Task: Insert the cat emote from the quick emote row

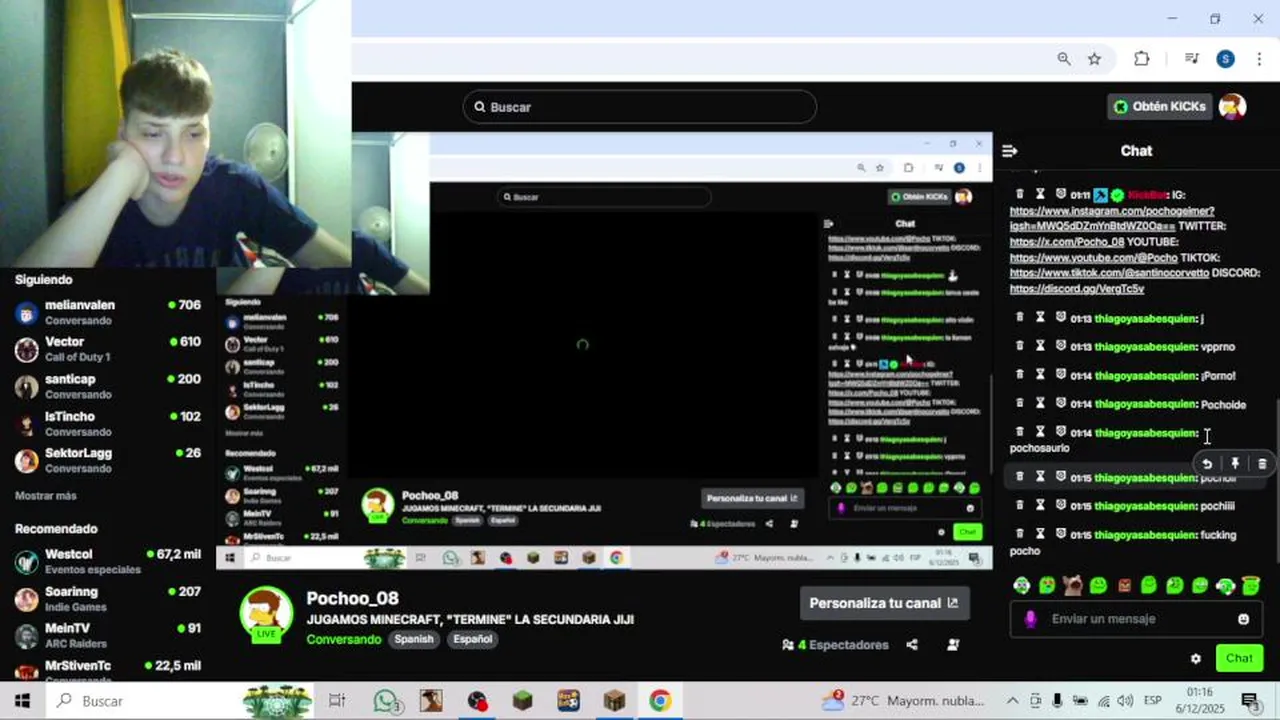Action: (1072, 585)
